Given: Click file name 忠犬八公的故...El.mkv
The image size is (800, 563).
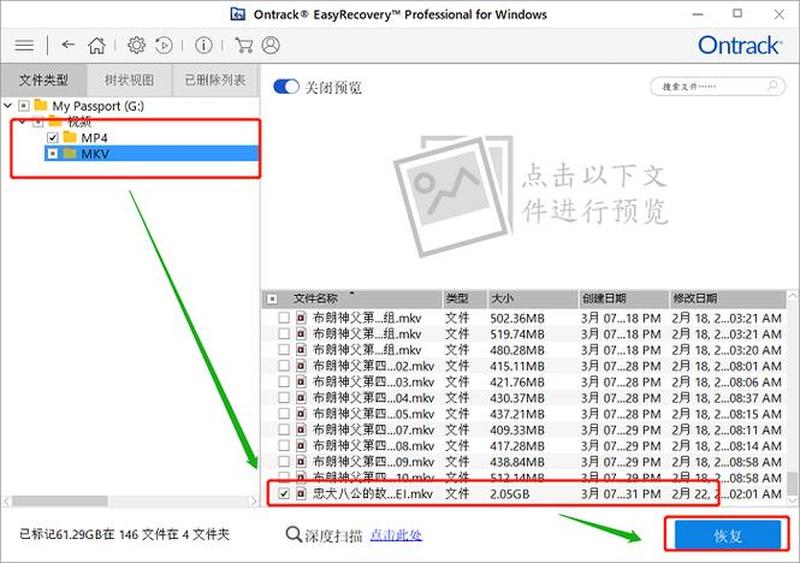Looking at the screenshot, I should [372, 494].
